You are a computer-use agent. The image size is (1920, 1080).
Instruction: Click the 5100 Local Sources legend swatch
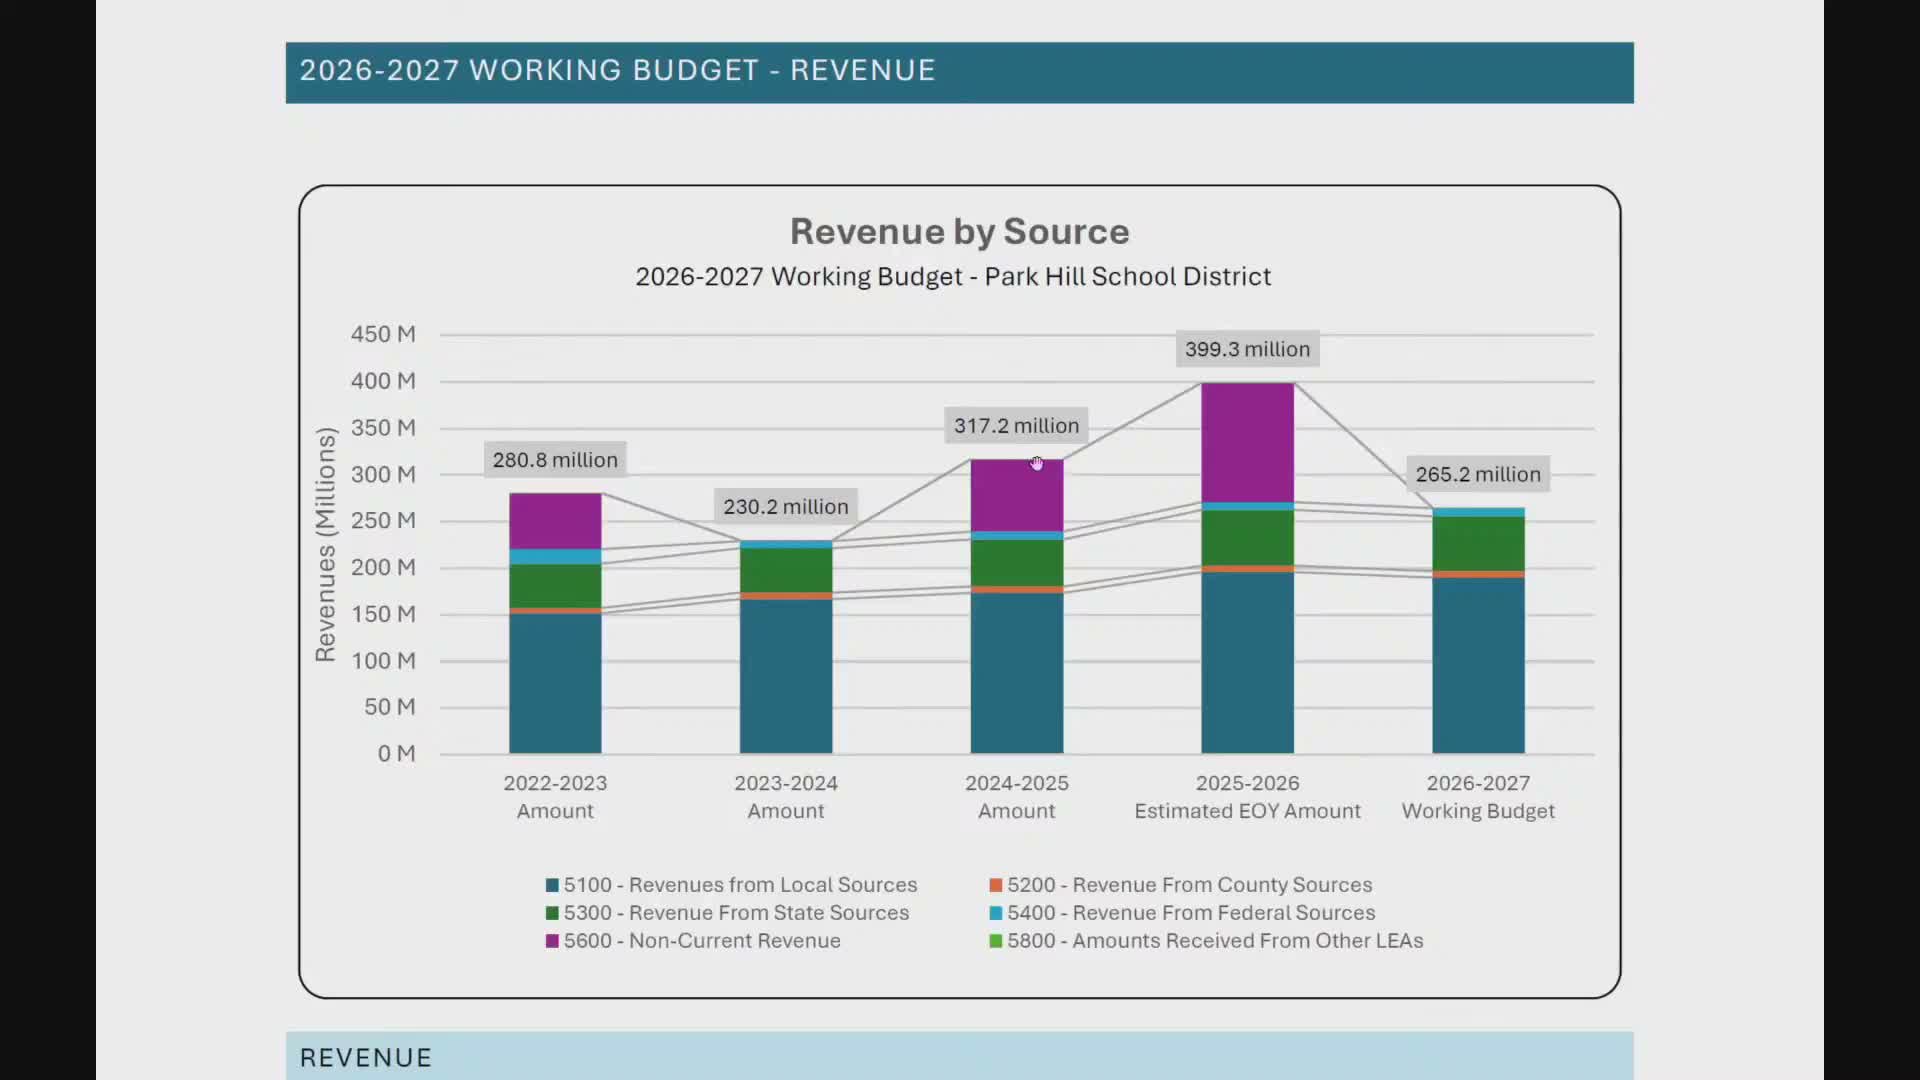point(552,885)
